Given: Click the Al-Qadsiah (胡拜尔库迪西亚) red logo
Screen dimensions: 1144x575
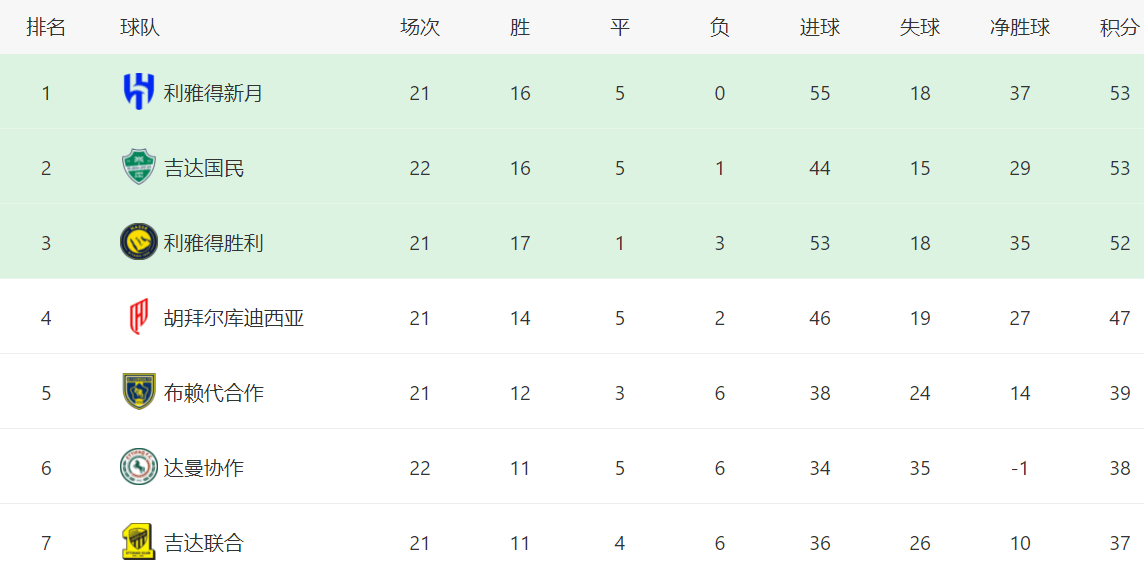Looking at the screenshot, I should 138,317.
